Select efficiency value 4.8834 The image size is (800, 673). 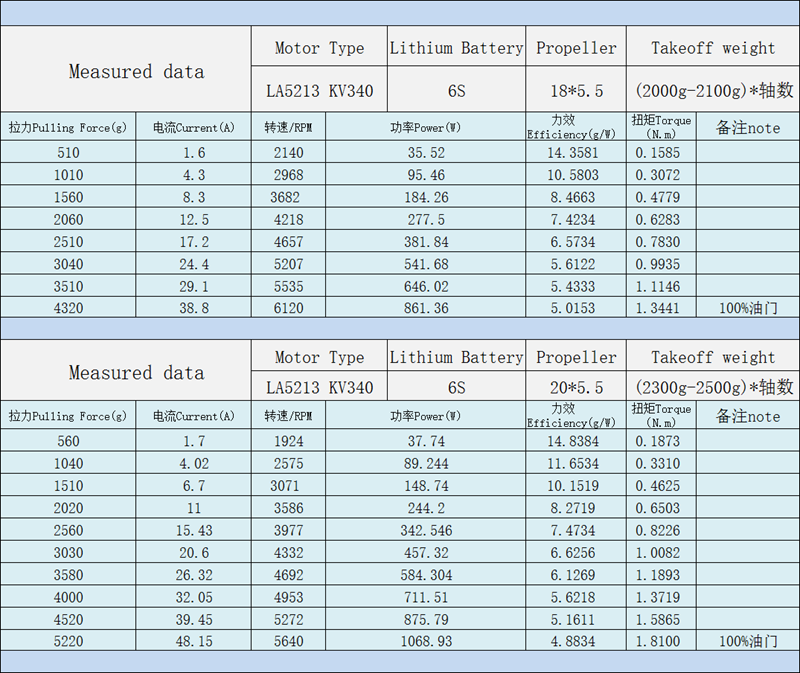[x=576, y=641]
